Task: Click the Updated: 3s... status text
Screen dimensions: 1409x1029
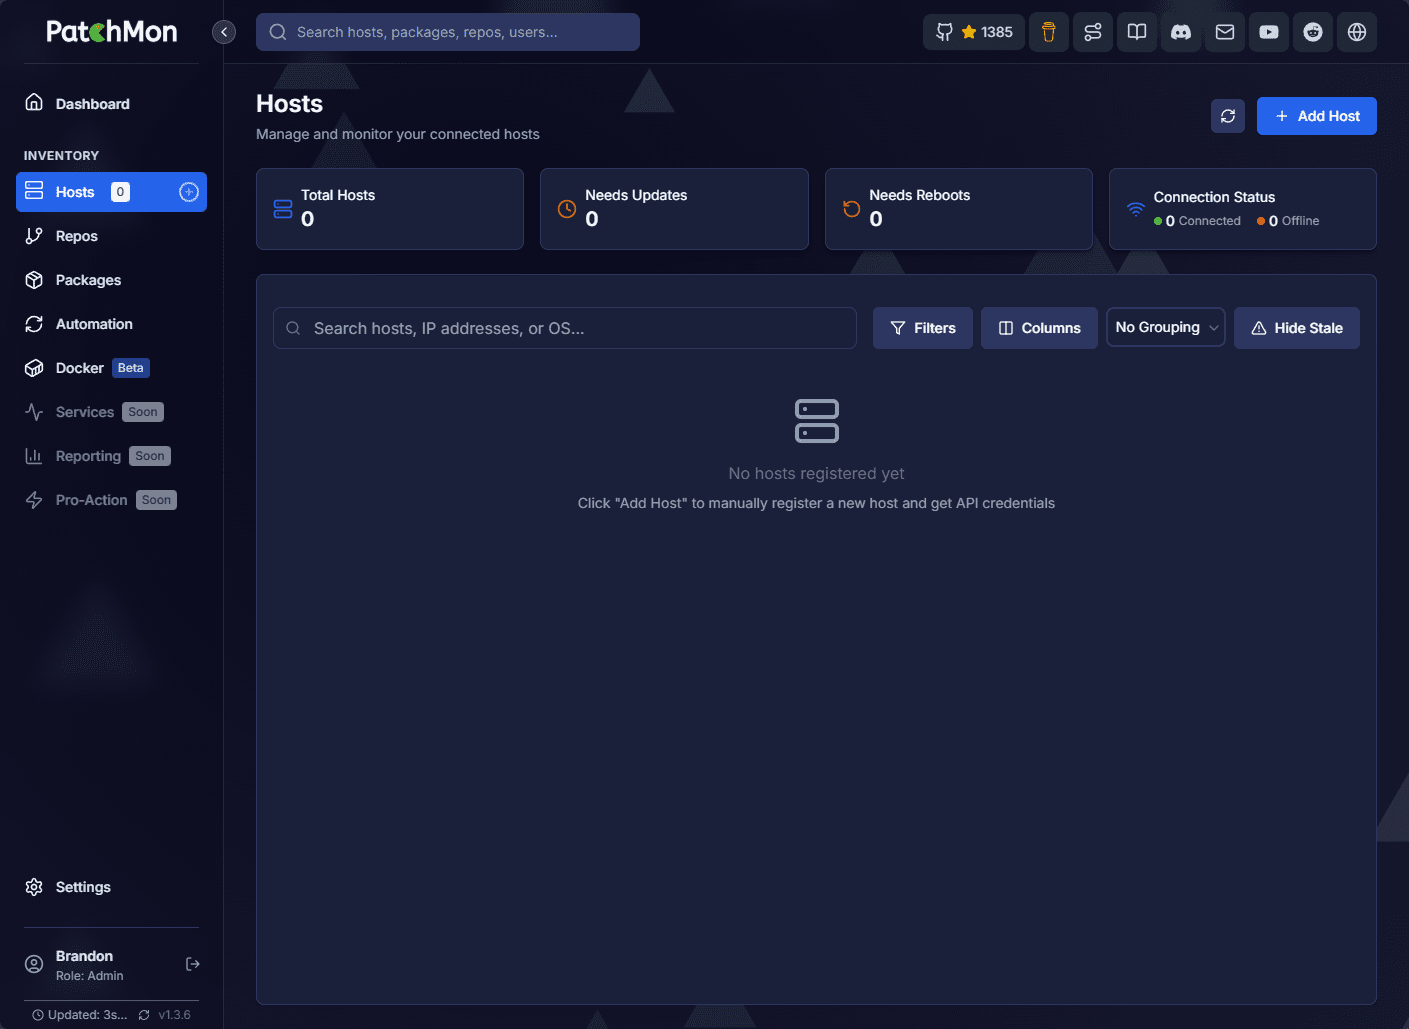Action: pyautogui.click(x=88, y=1015)
